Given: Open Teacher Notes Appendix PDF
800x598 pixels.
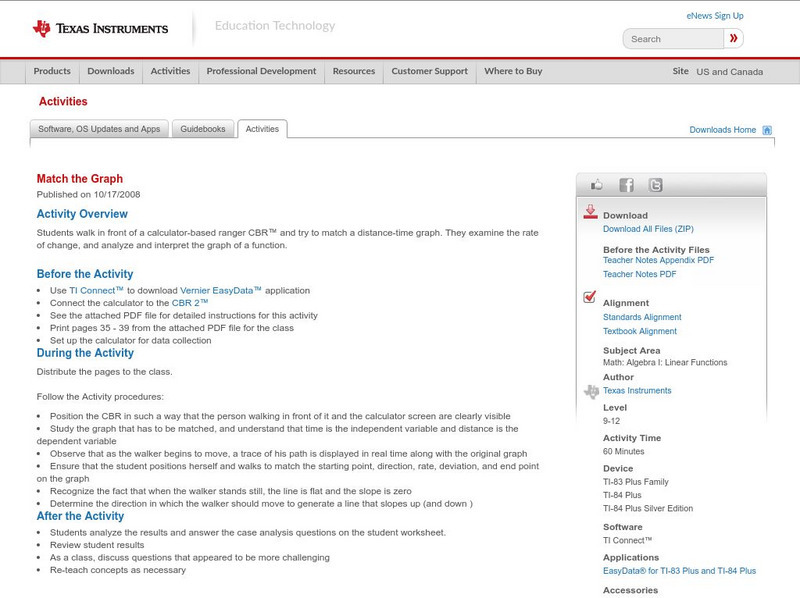Looking at the screenshot, I should 658,260.
